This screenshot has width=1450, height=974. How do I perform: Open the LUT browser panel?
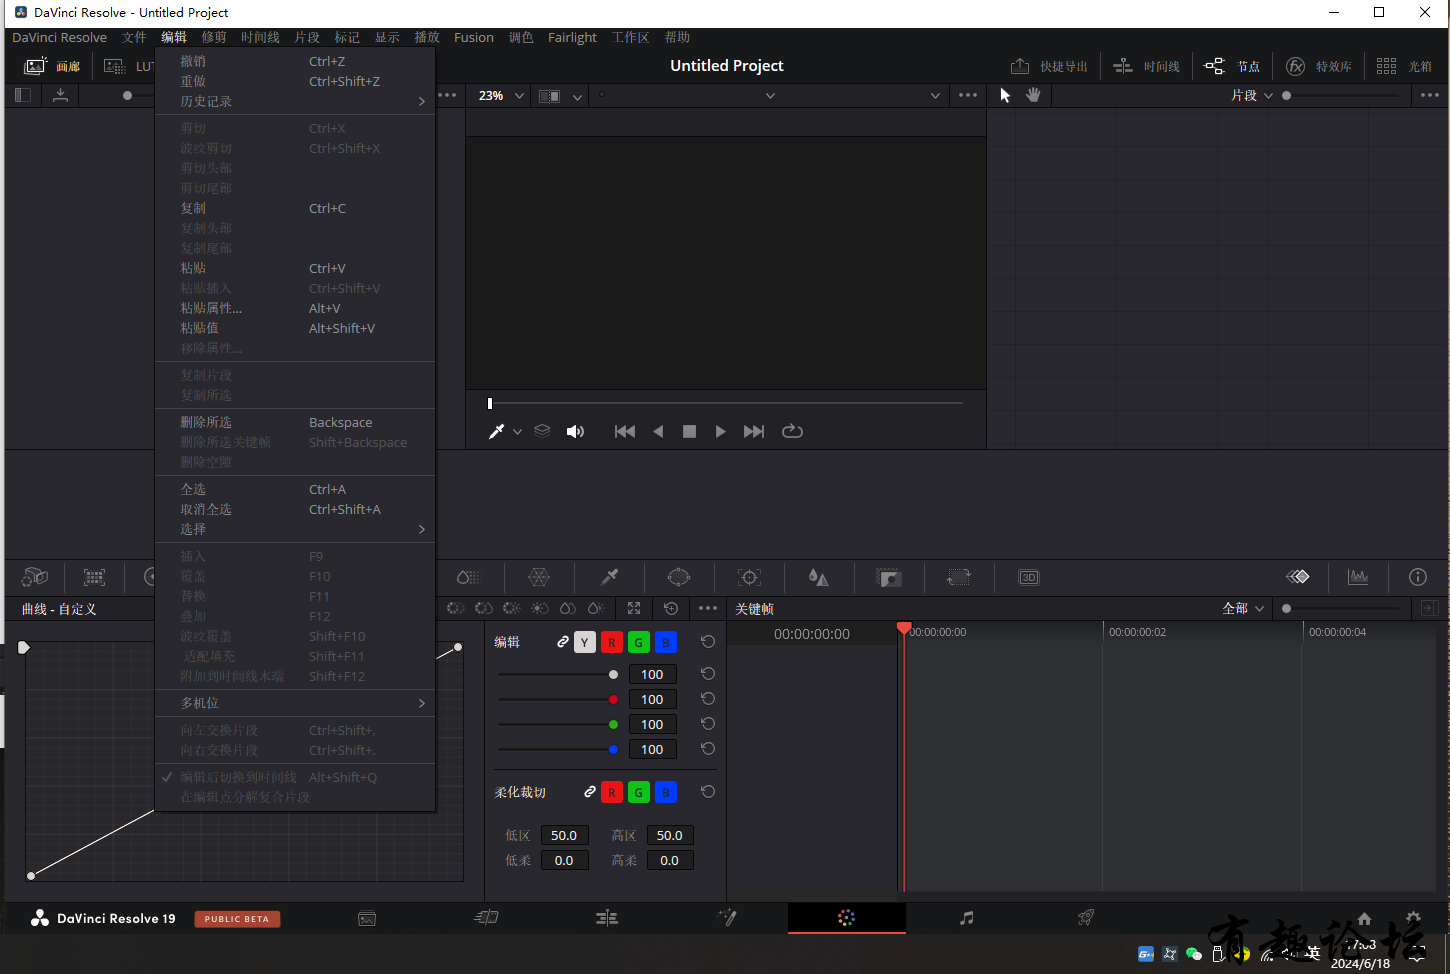coord(129,66)
